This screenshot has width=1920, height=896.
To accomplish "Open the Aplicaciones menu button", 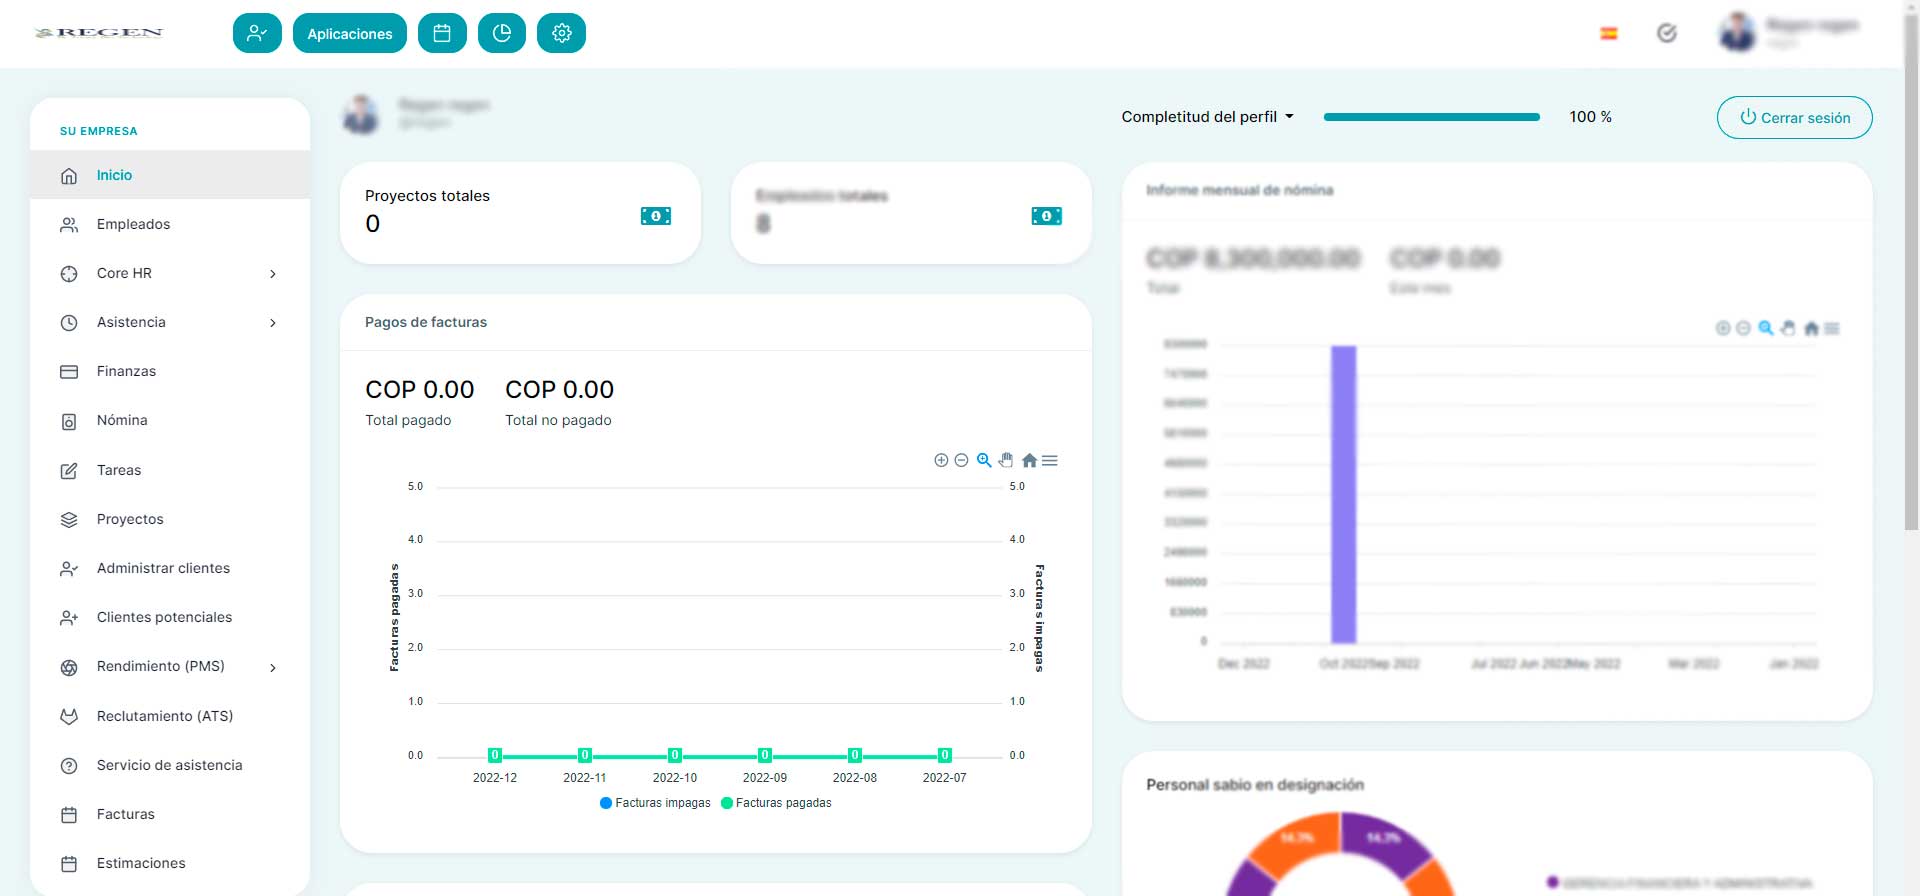I will pyautogui.click(x=350, y=33).
